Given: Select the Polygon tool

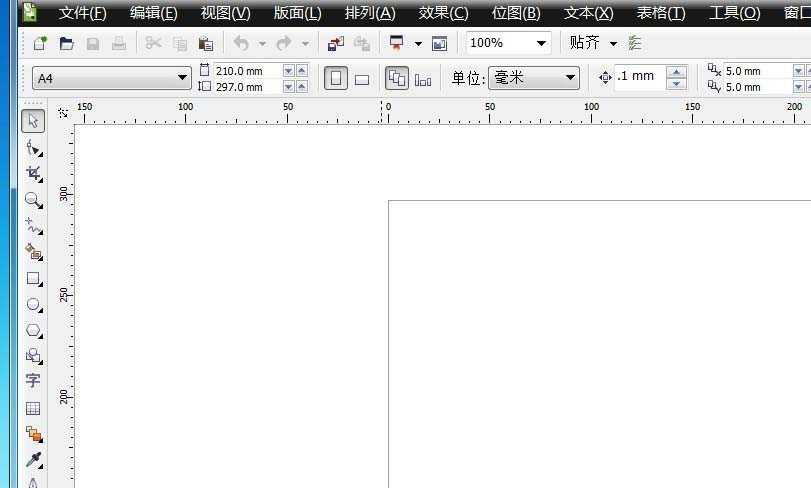Looking at the screenshot, I should [x=33, y=331].
